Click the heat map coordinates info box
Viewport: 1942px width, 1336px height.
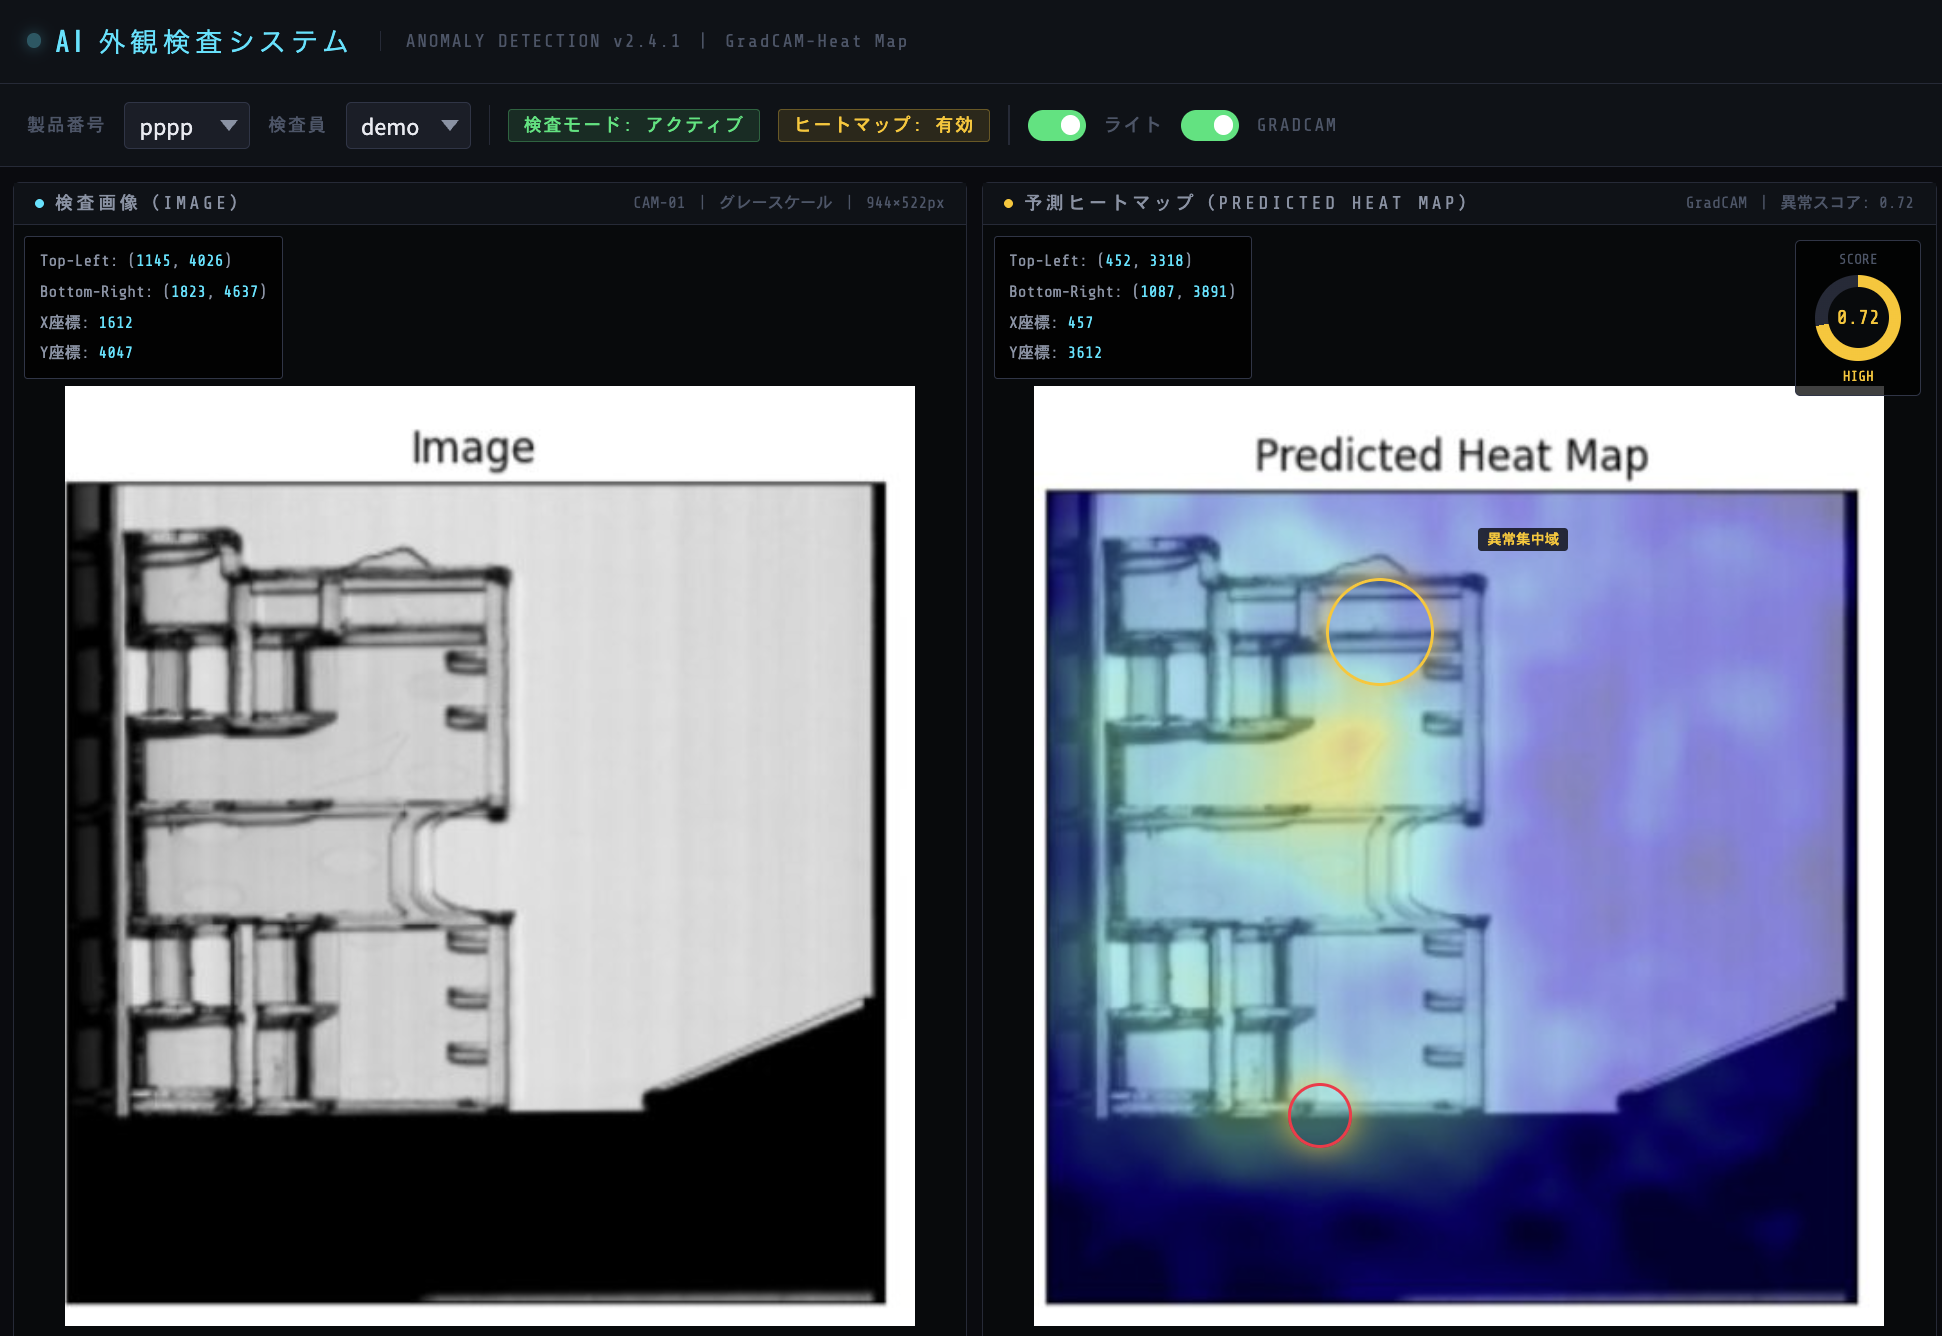click(x=1123, y=307)
